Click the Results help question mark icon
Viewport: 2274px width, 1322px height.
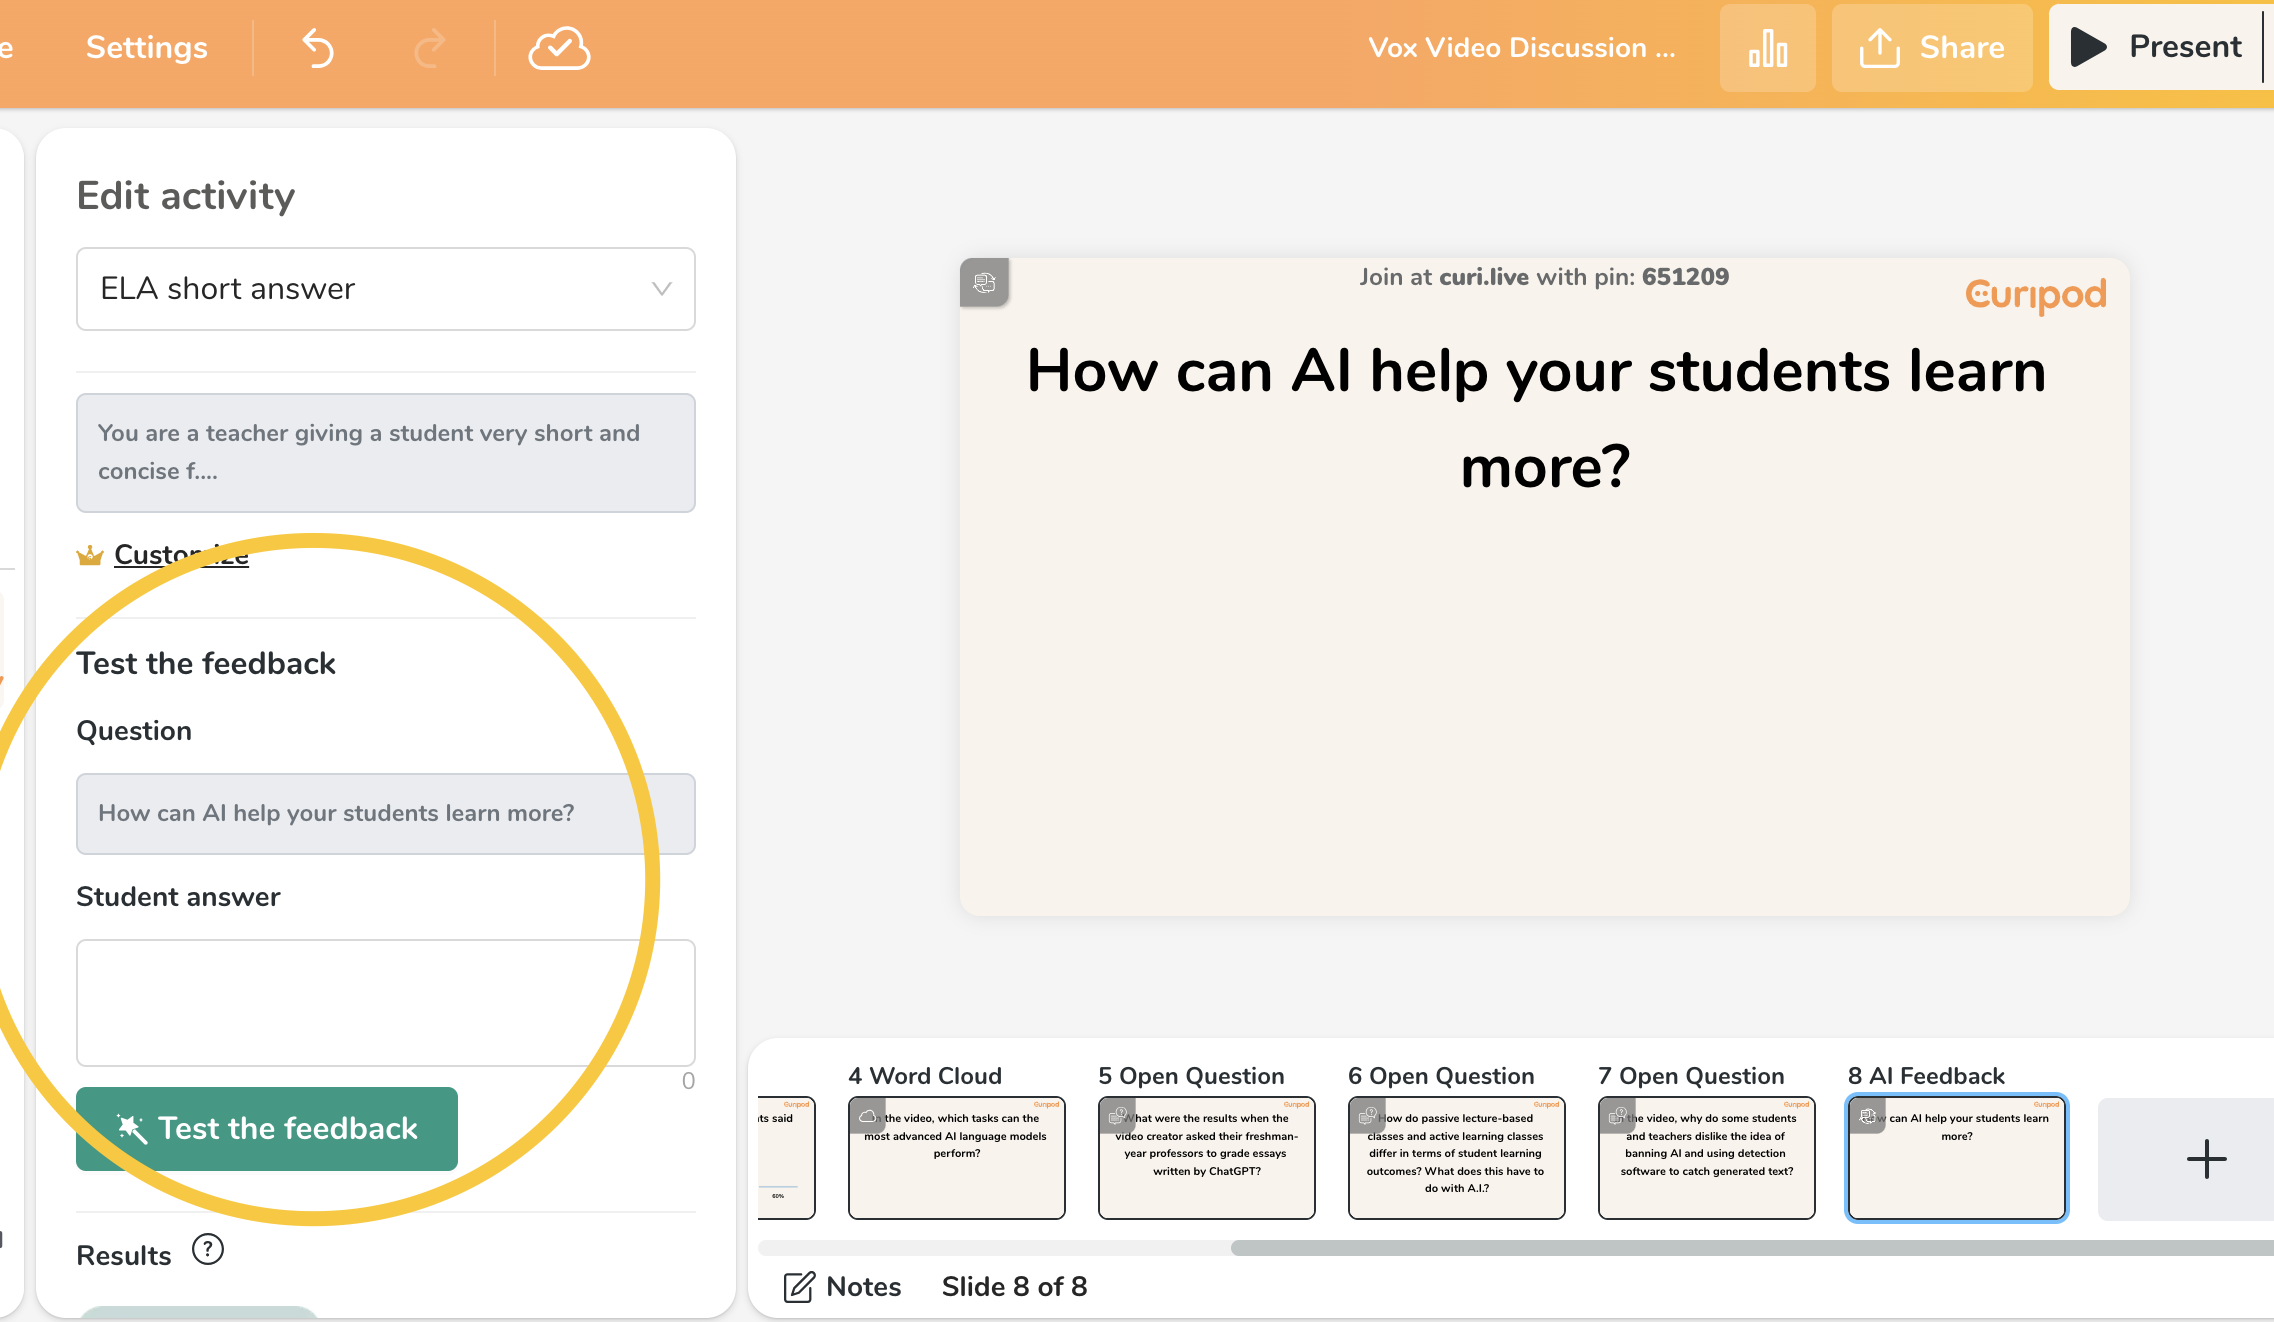click(208, 1250)
